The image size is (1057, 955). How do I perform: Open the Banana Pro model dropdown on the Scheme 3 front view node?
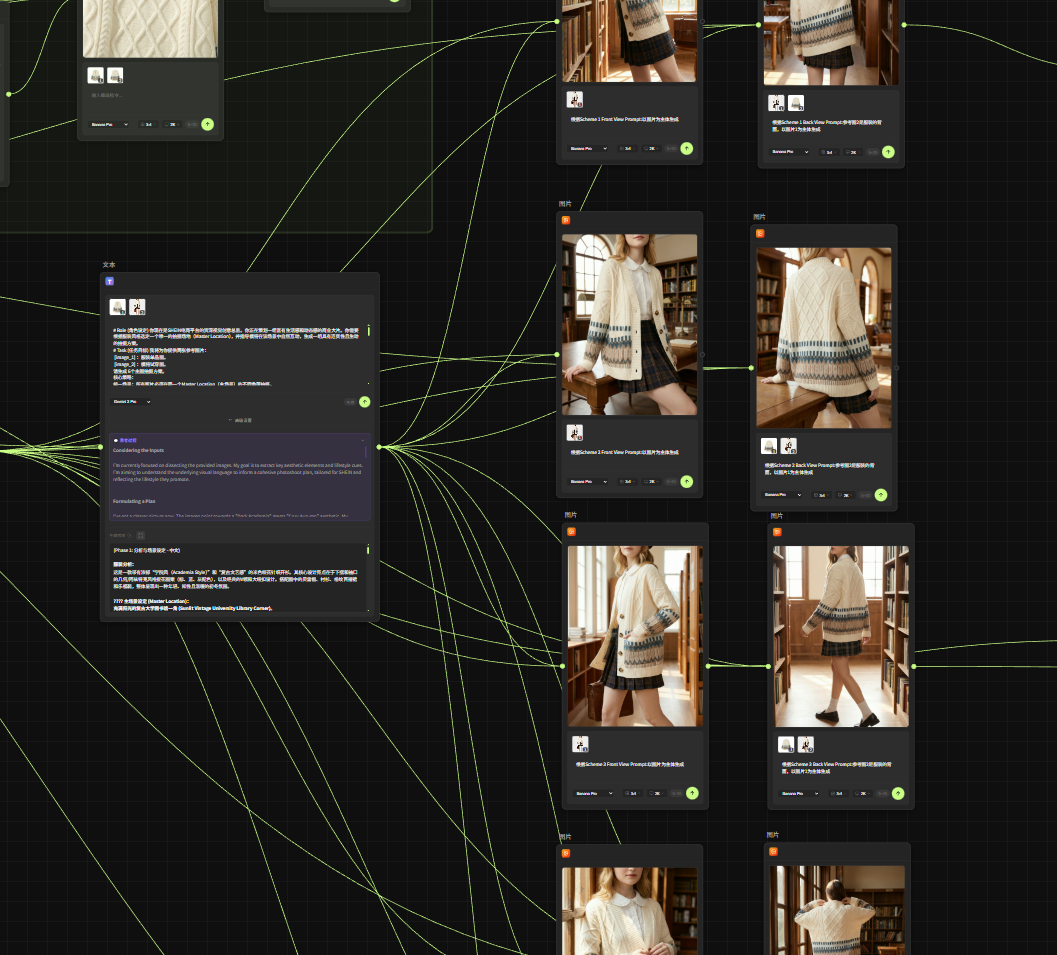click(593, 793)
